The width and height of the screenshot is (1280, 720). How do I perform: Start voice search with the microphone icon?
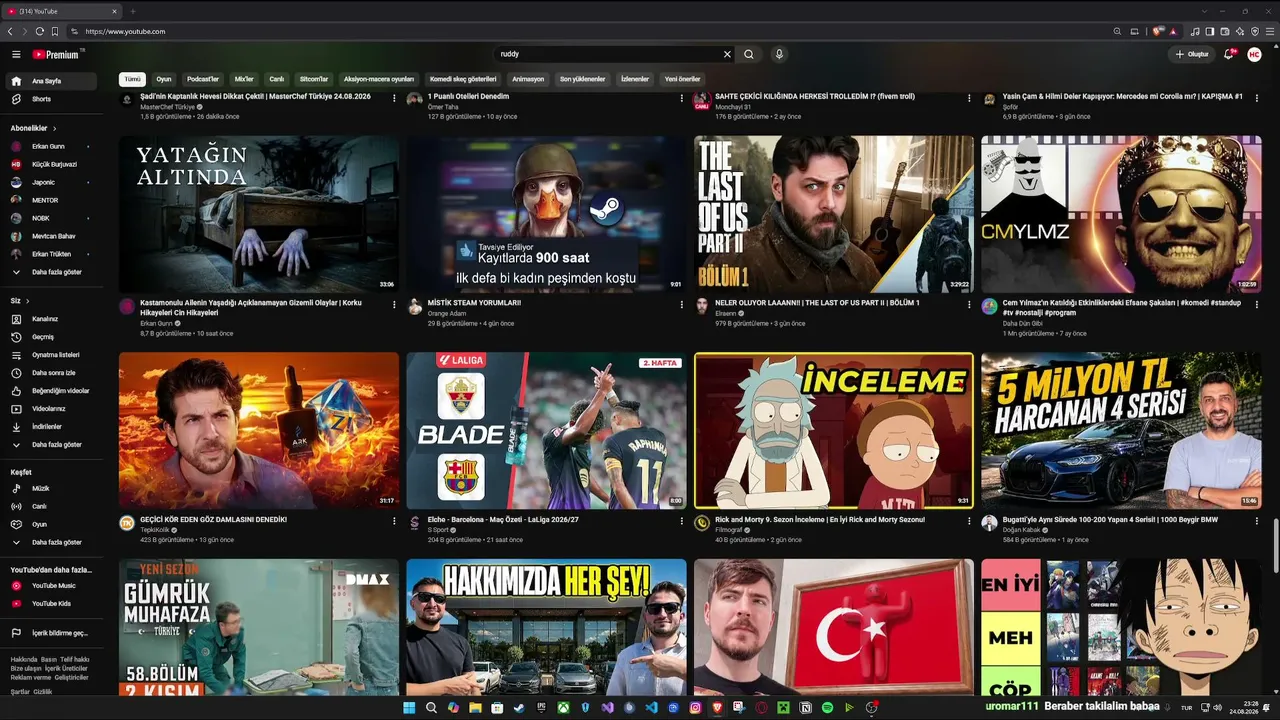(x=779, y=54)
